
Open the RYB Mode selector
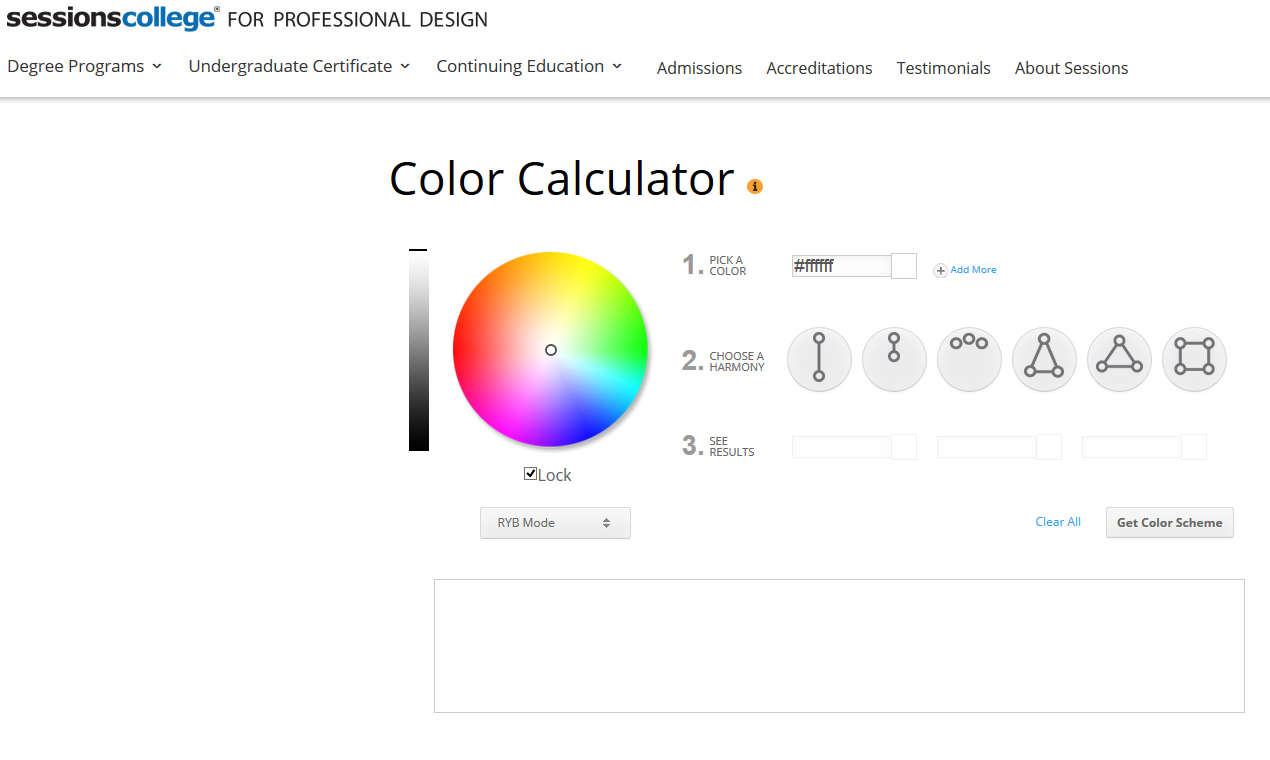(555, 522)
